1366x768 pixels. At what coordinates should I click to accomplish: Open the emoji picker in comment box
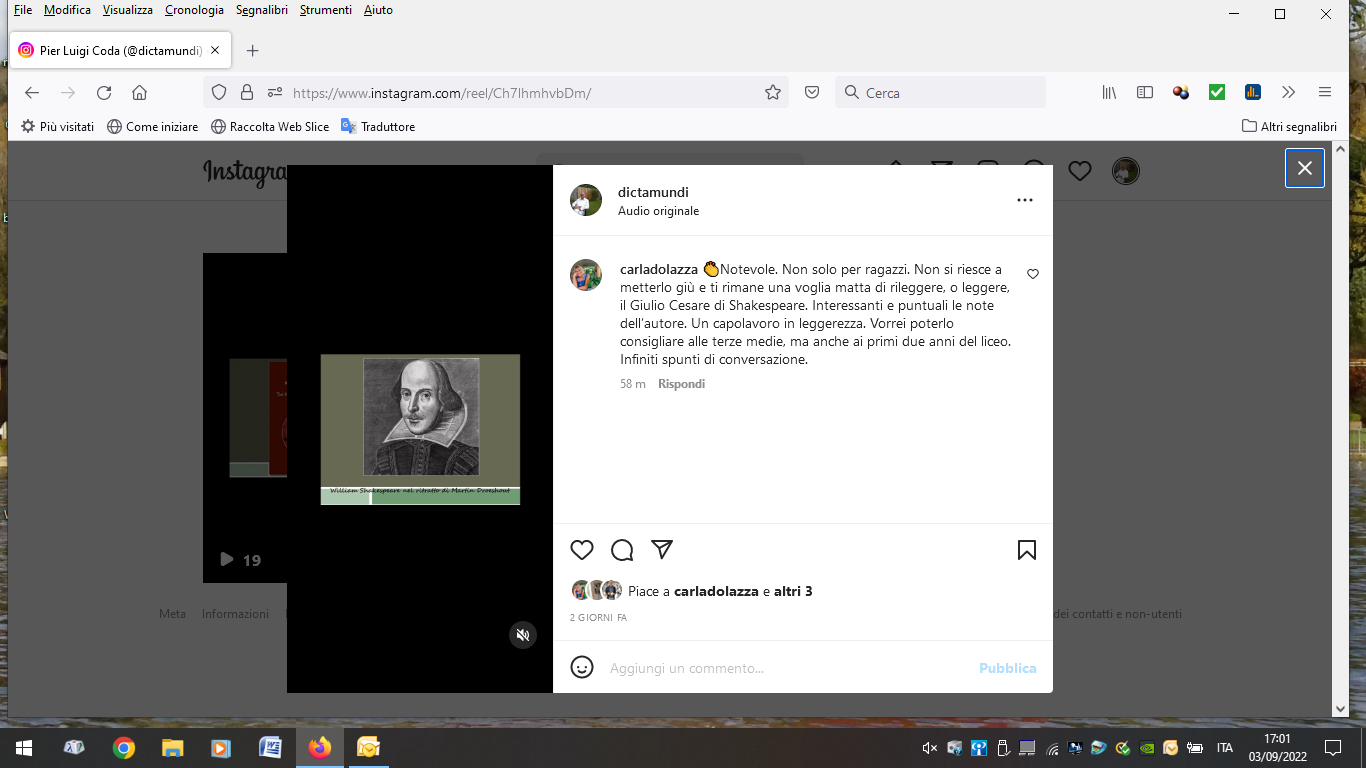coord(582,667)
